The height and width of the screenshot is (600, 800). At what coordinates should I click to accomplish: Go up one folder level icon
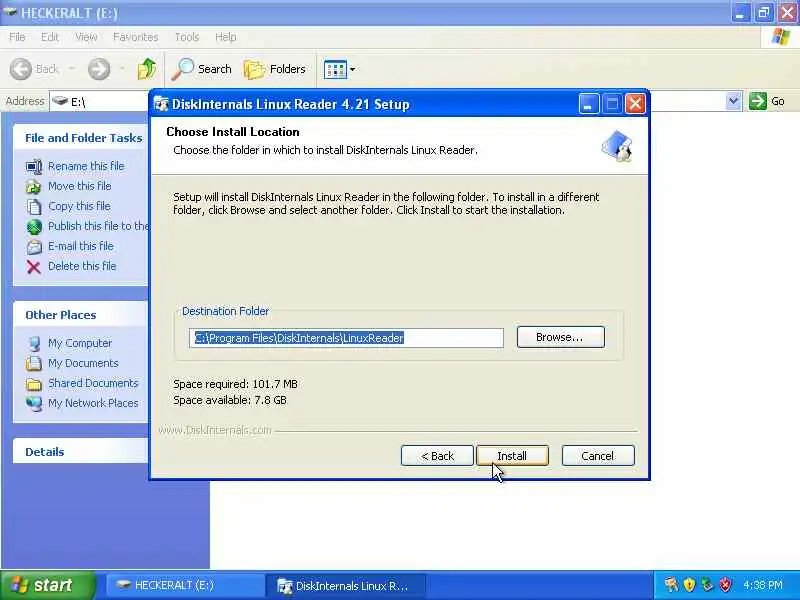coord(147,69)
